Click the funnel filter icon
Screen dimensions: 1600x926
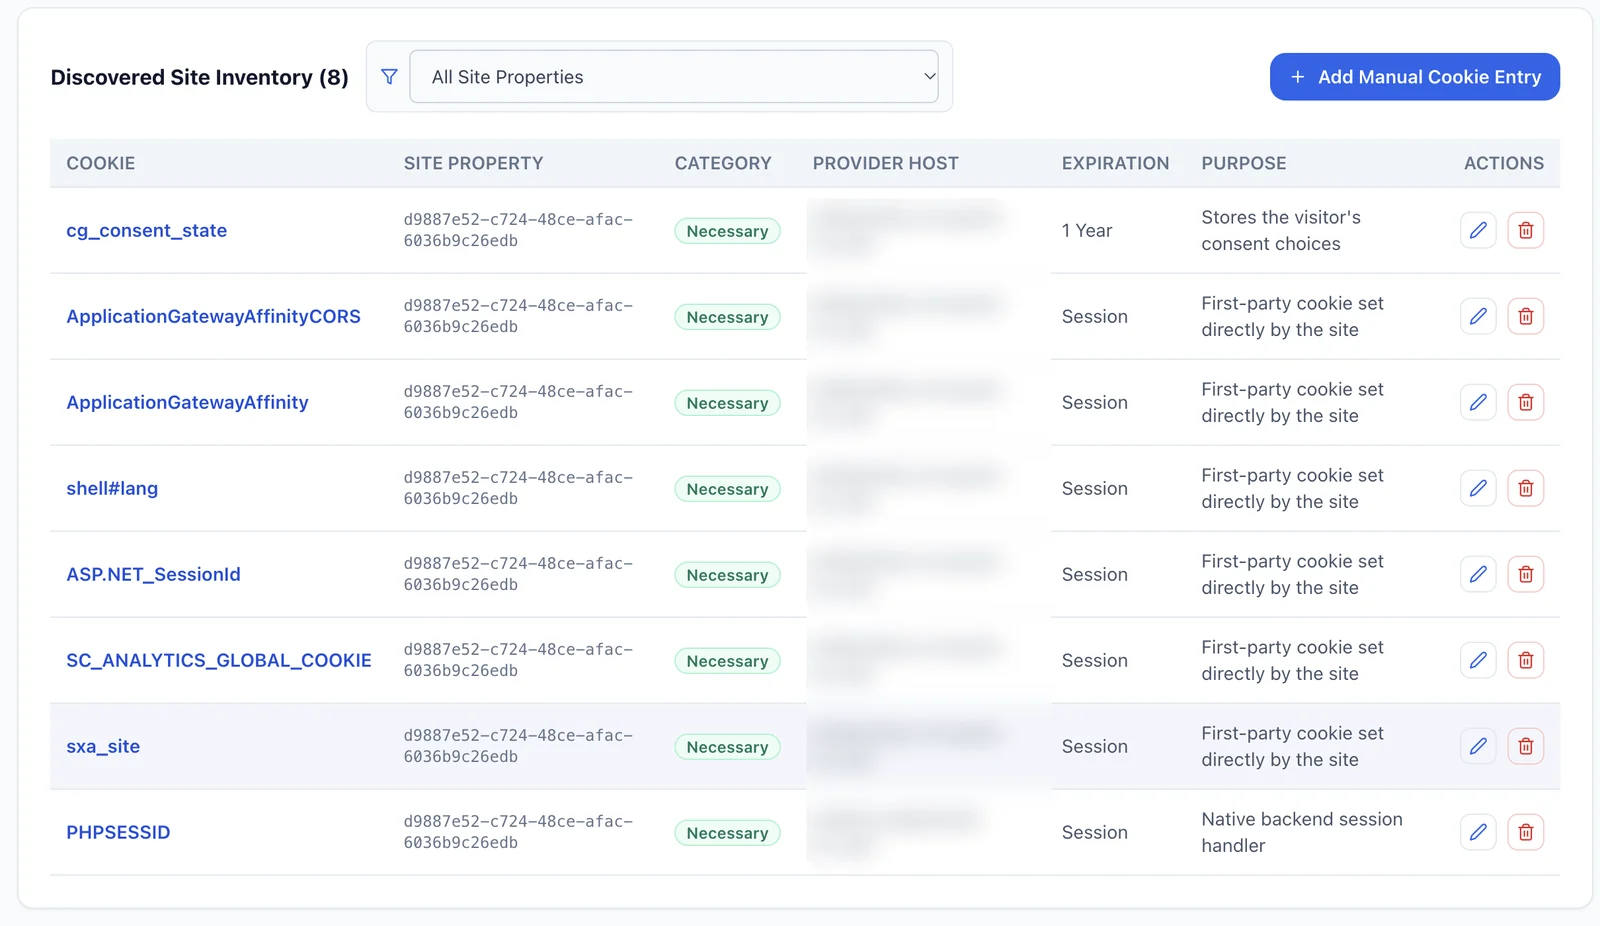389,77
